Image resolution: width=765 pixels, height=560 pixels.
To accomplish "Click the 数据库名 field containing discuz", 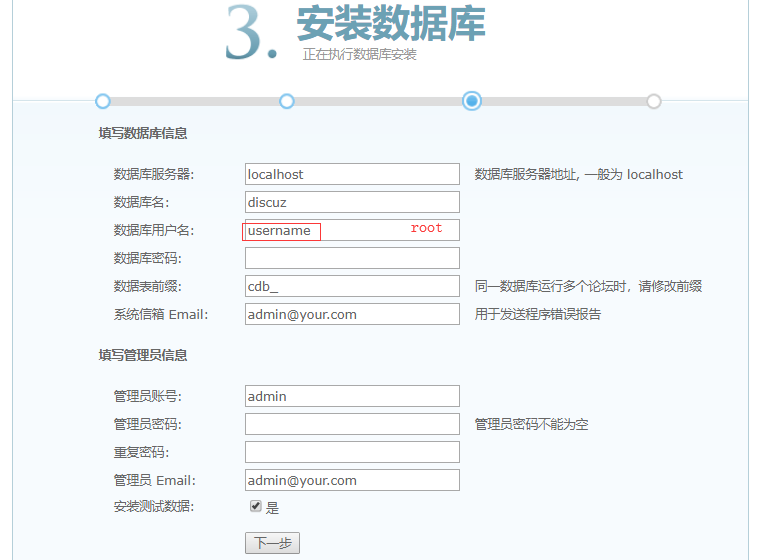I will pyautogui.click(x=352, y=202).
